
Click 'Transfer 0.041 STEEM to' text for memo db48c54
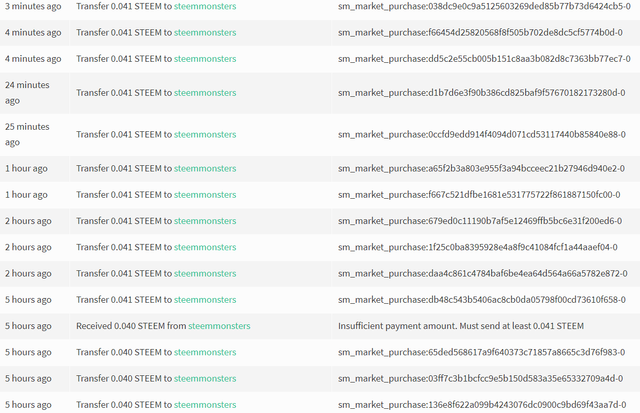point(124,300)
